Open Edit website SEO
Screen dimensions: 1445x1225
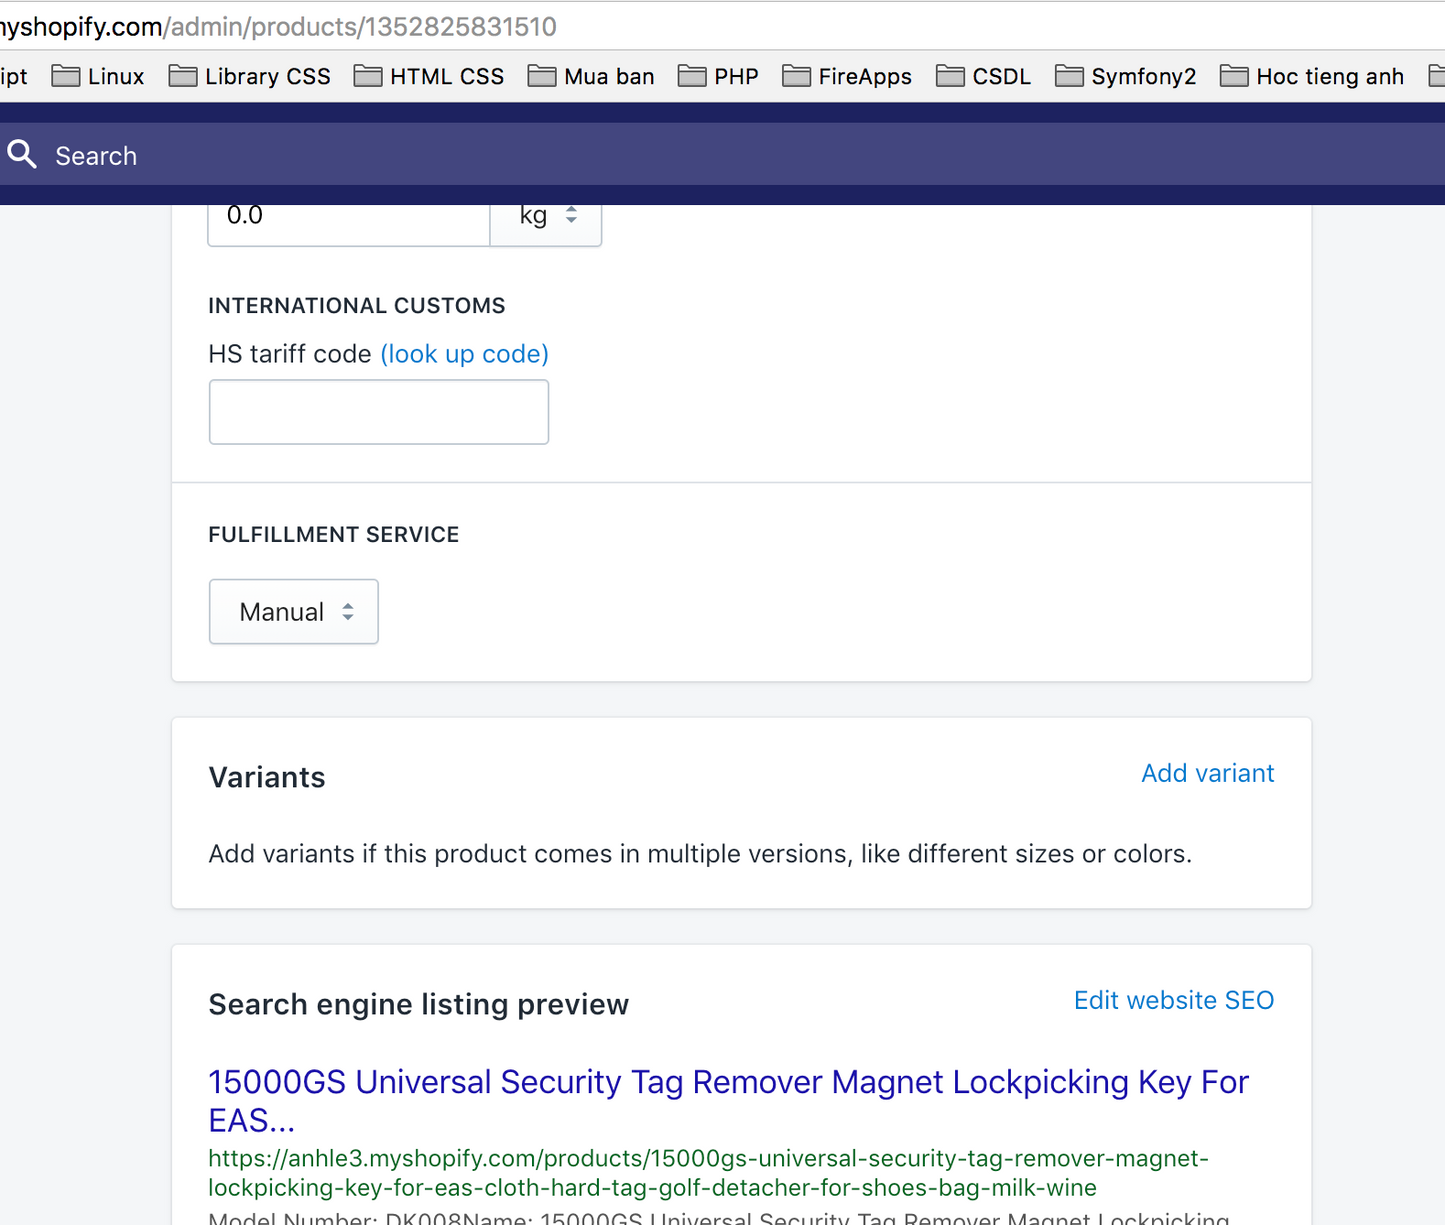tap(1173, 1000)
